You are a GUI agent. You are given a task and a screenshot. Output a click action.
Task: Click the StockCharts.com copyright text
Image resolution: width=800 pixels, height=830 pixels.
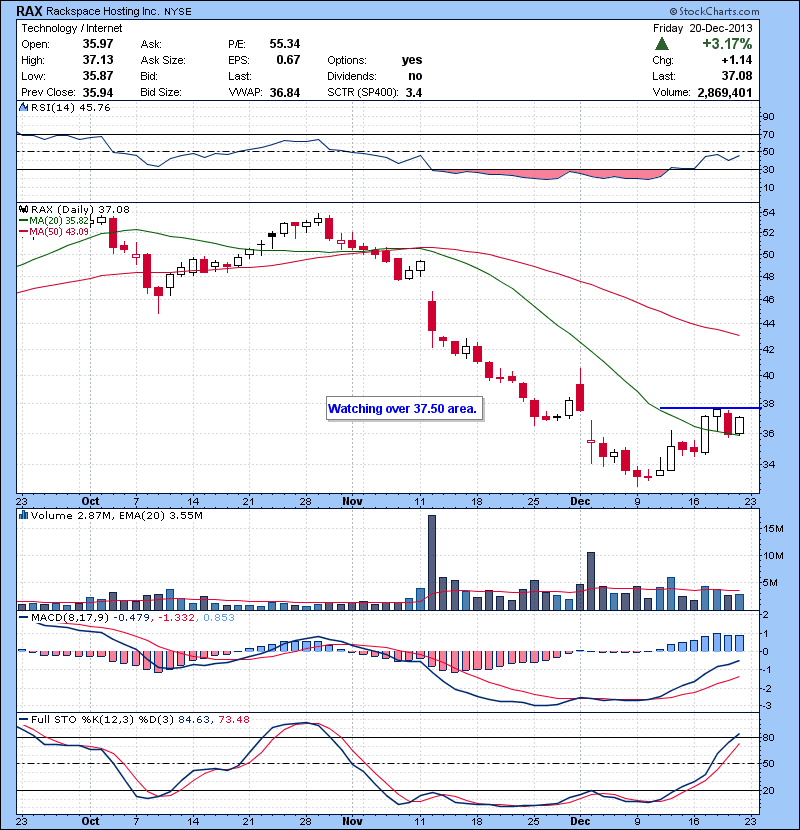(714, 11)
